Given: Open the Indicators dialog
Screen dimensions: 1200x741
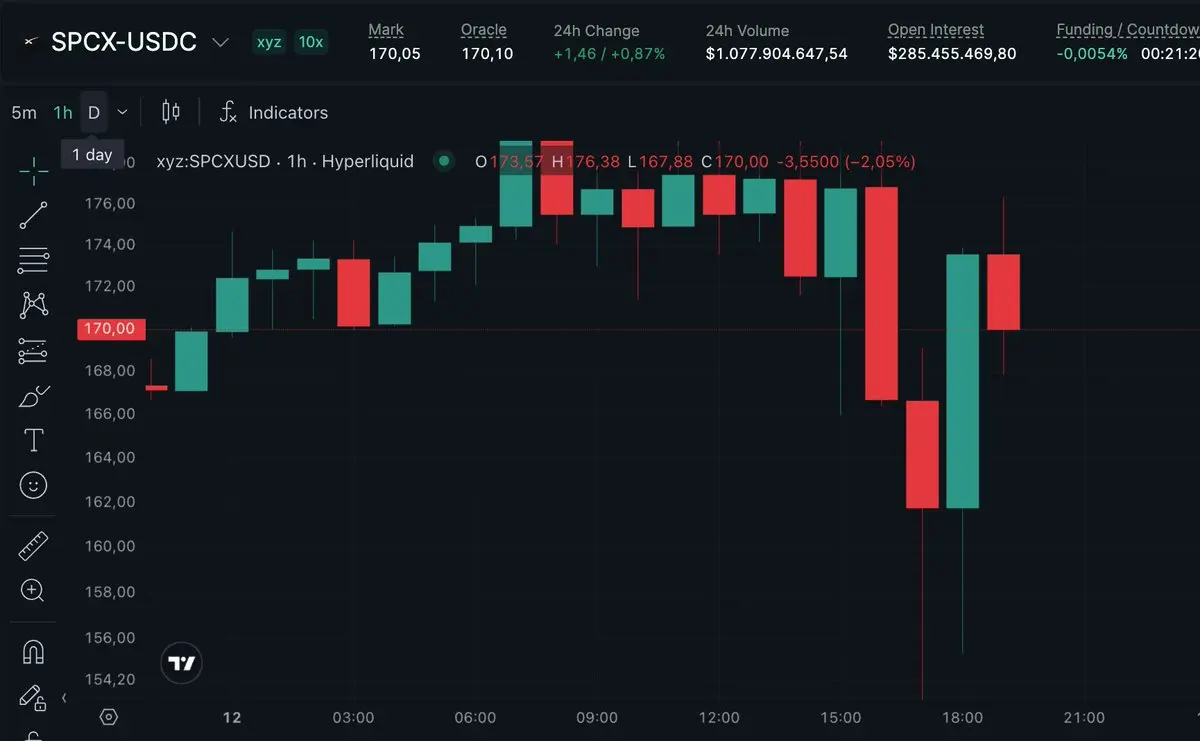Looking at the screenshot, I should click(x=273, y=112).
